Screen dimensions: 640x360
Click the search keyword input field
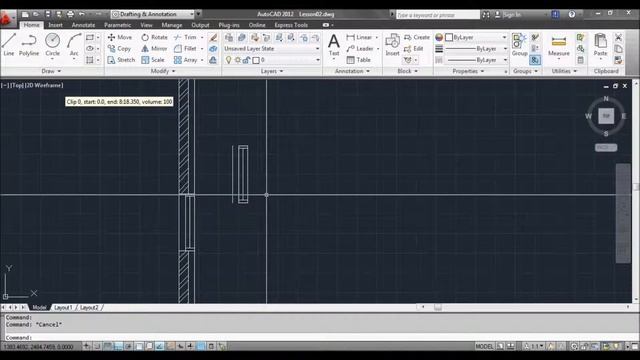438,15
